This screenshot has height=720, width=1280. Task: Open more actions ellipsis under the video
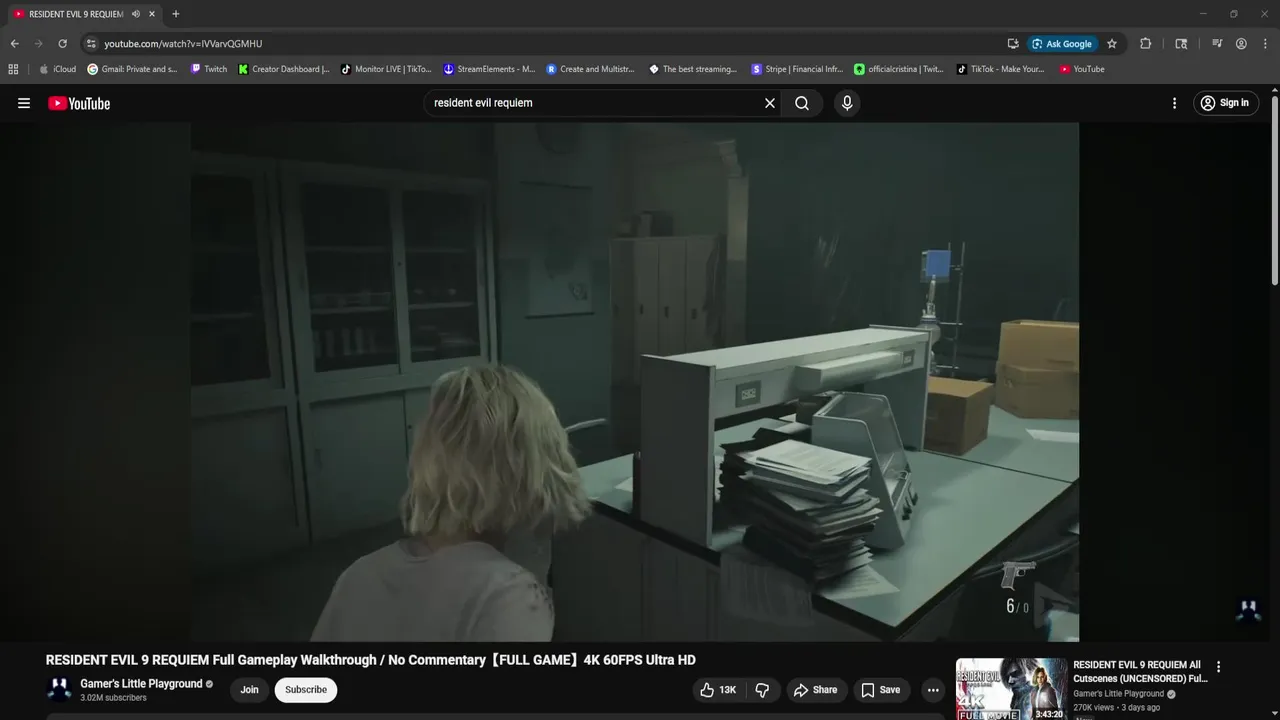click(x=933, y=690)
